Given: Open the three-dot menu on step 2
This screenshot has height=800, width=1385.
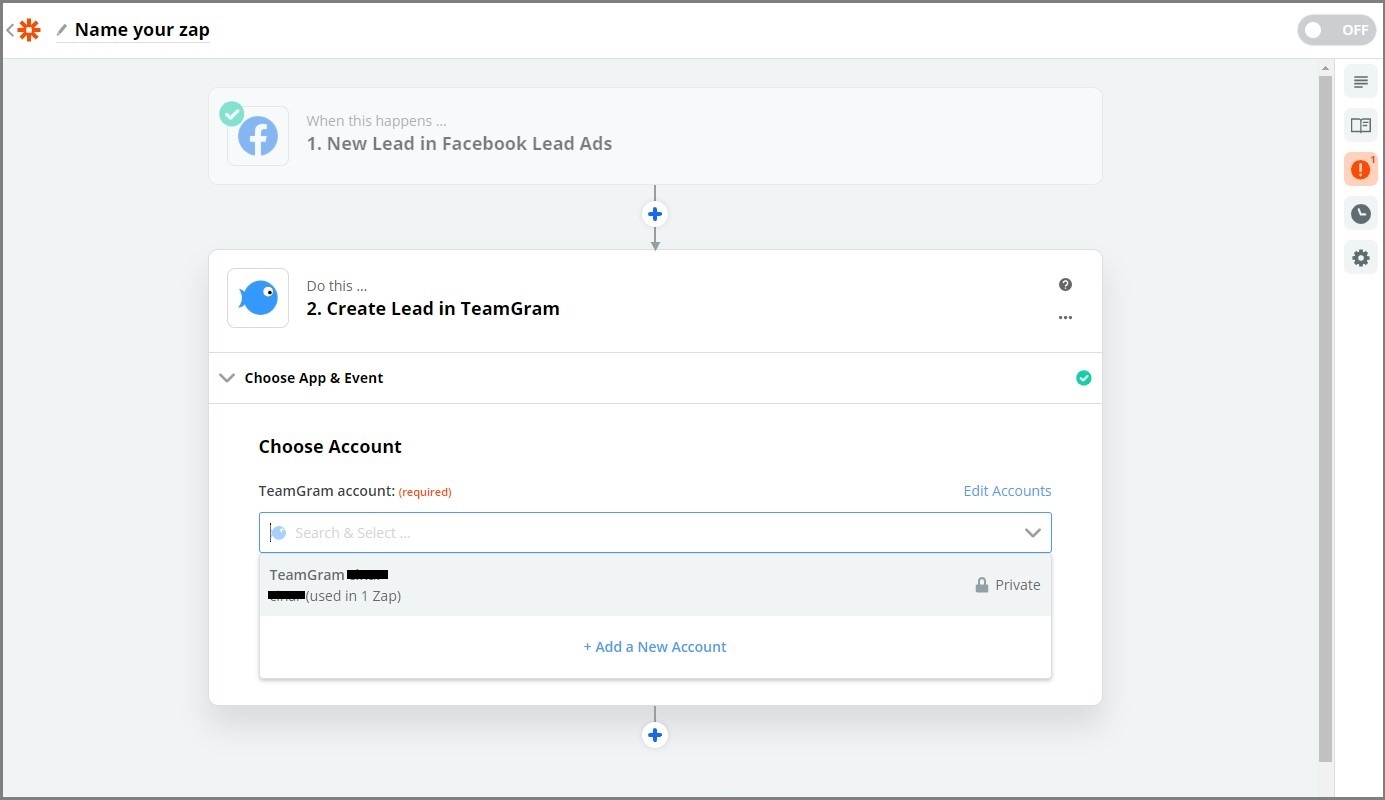Looking at the screenshot, I should (x=1065, y=318).
